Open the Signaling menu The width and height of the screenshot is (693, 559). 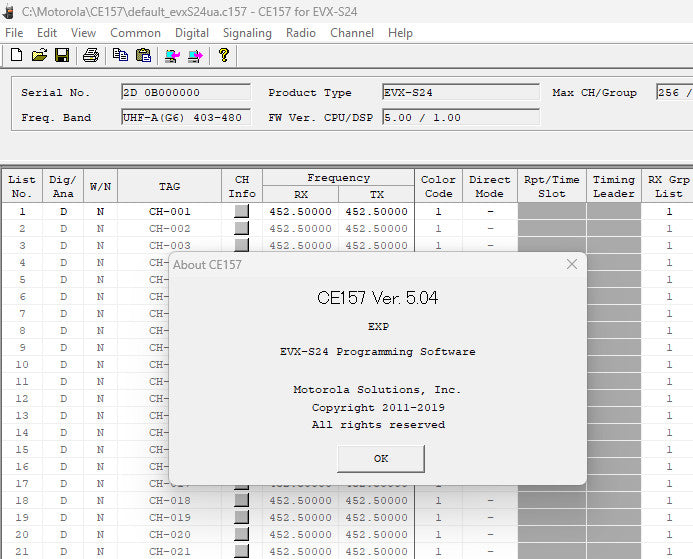[247, 33]
